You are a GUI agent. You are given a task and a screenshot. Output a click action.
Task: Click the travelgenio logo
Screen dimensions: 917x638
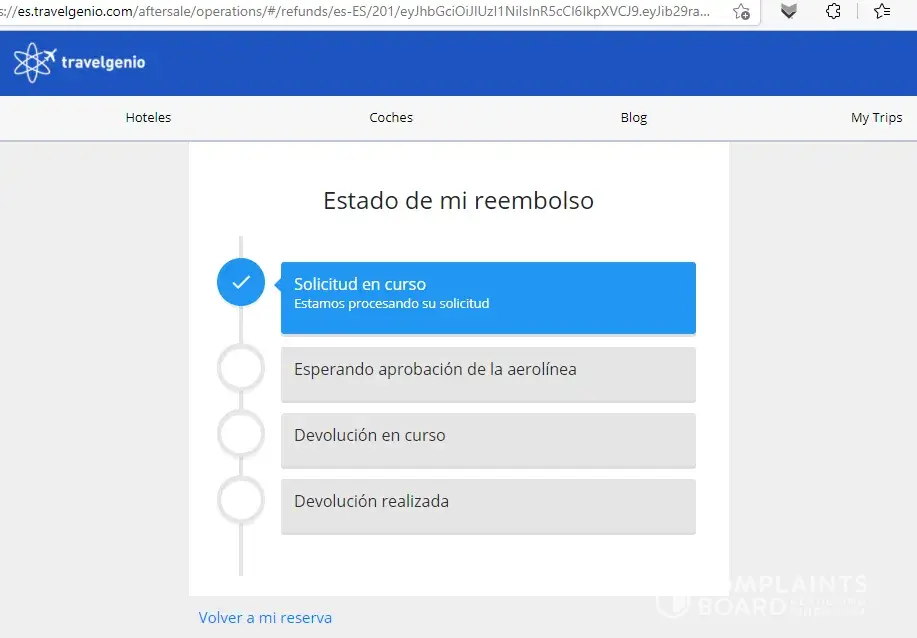coord(80,62)
